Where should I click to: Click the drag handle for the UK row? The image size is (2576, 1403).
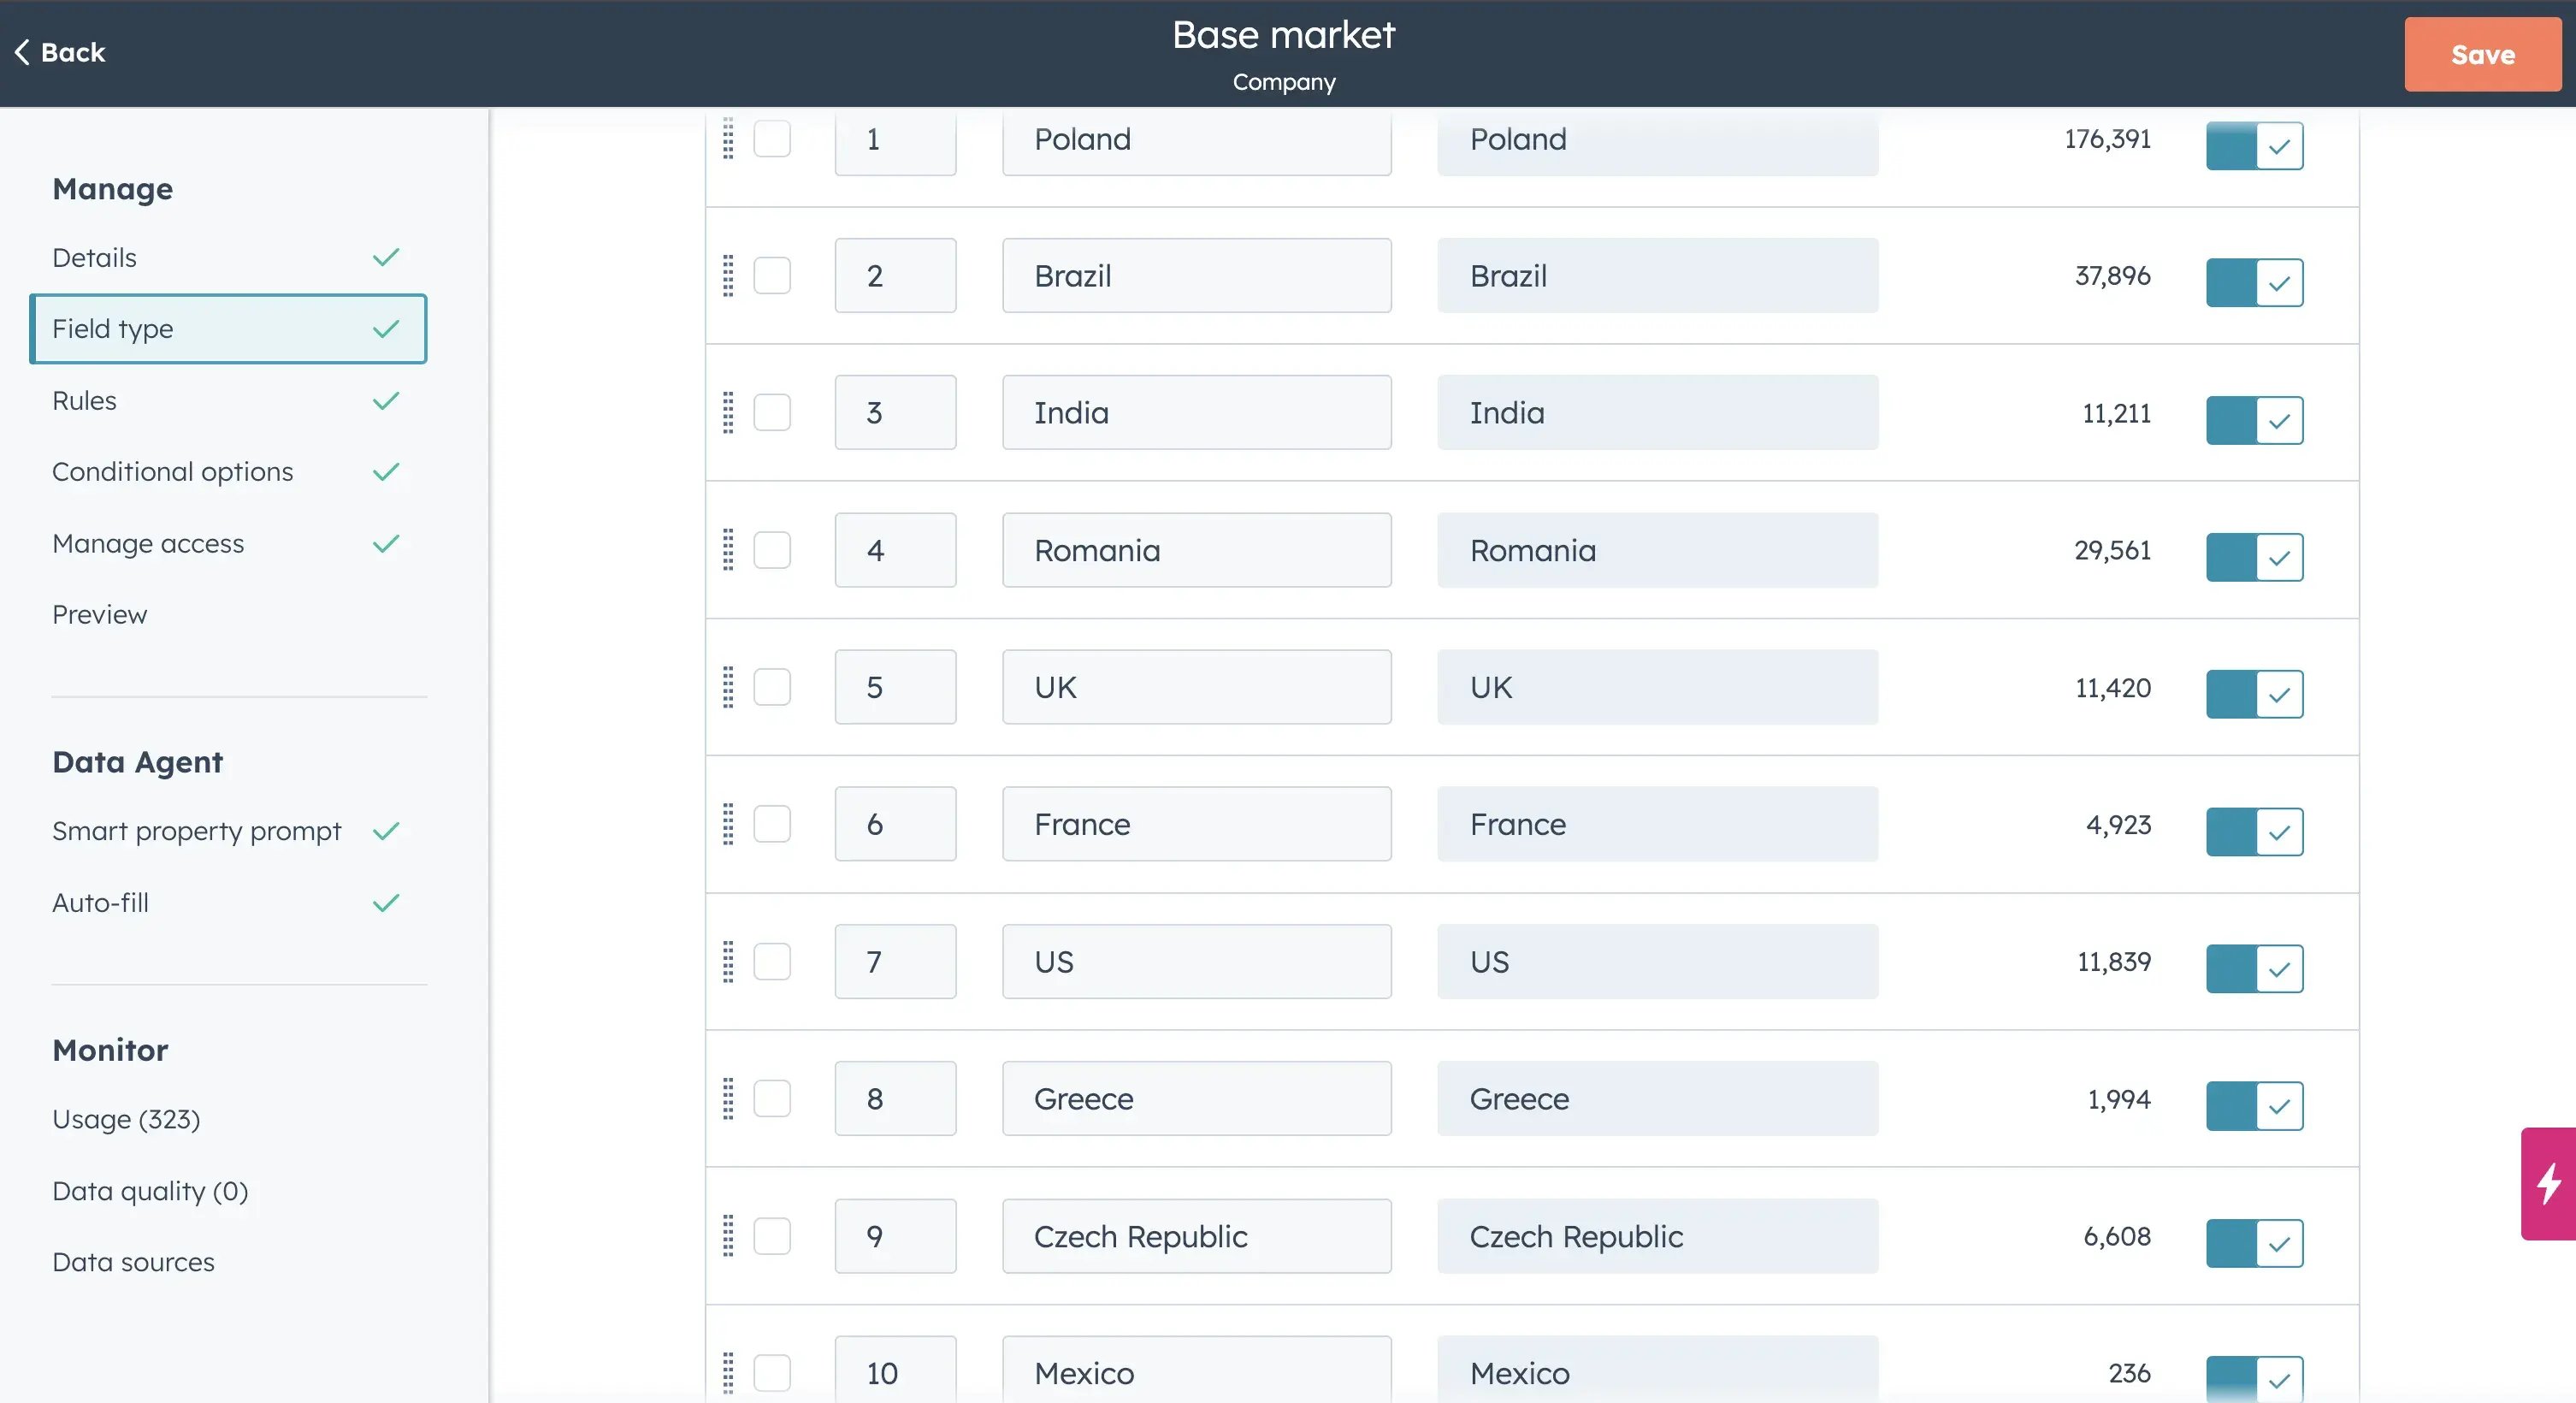pyautogui.click(x=728, y=687)
